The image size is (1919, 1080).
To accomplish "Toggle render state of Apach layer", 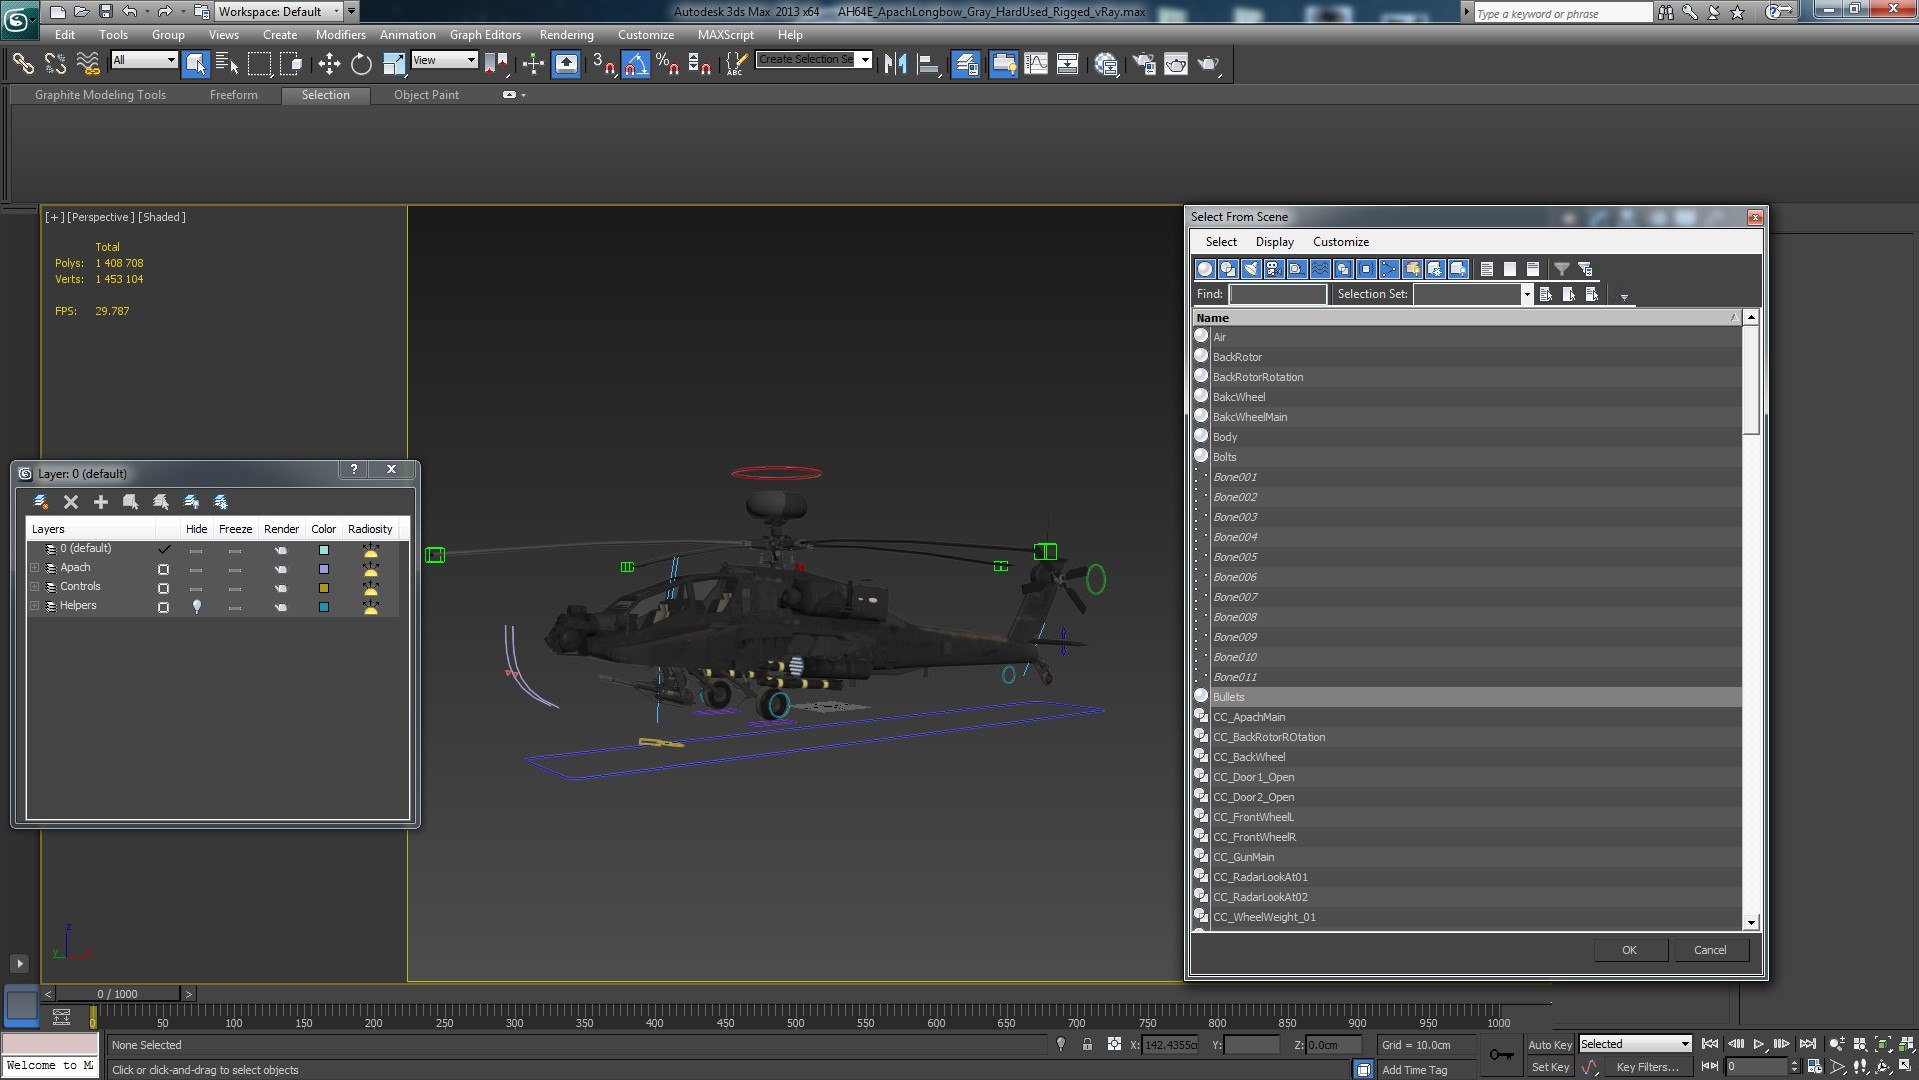I will [x=281, y=569].
